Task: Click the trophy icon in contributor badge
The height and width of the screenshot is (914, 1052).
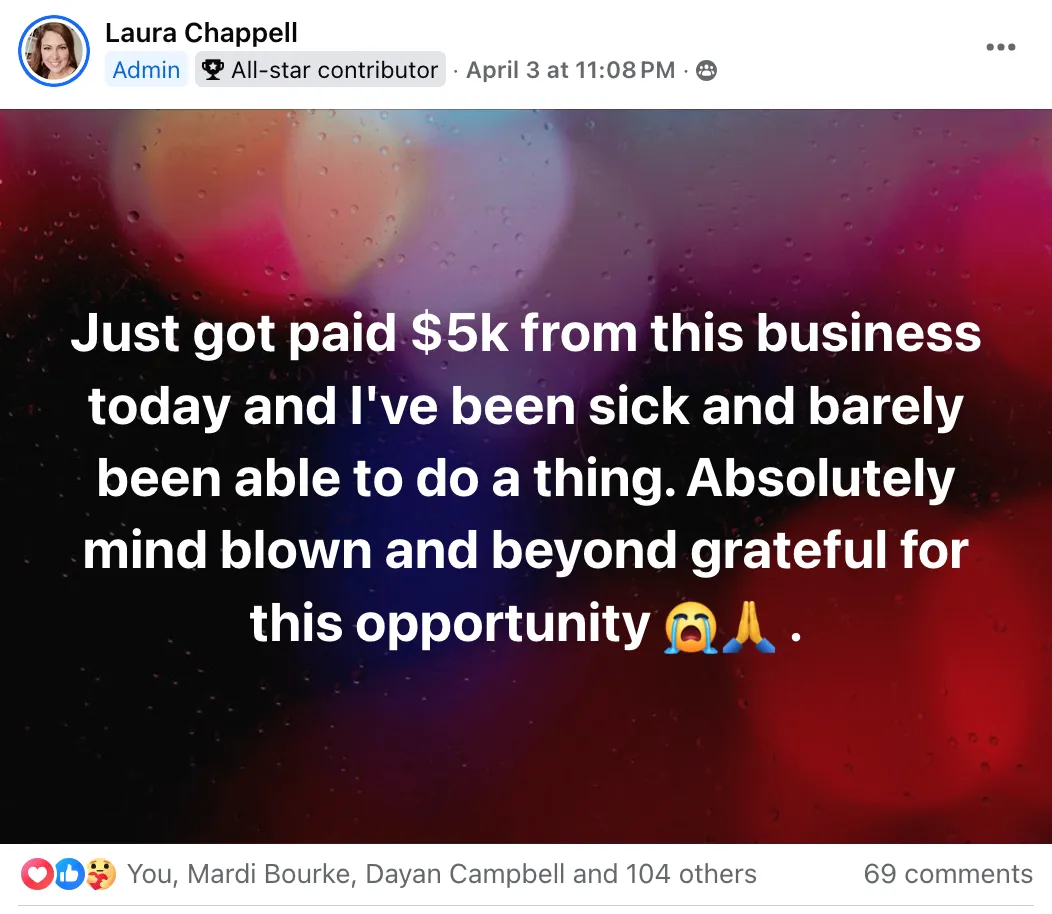Action: coord(213,70)
